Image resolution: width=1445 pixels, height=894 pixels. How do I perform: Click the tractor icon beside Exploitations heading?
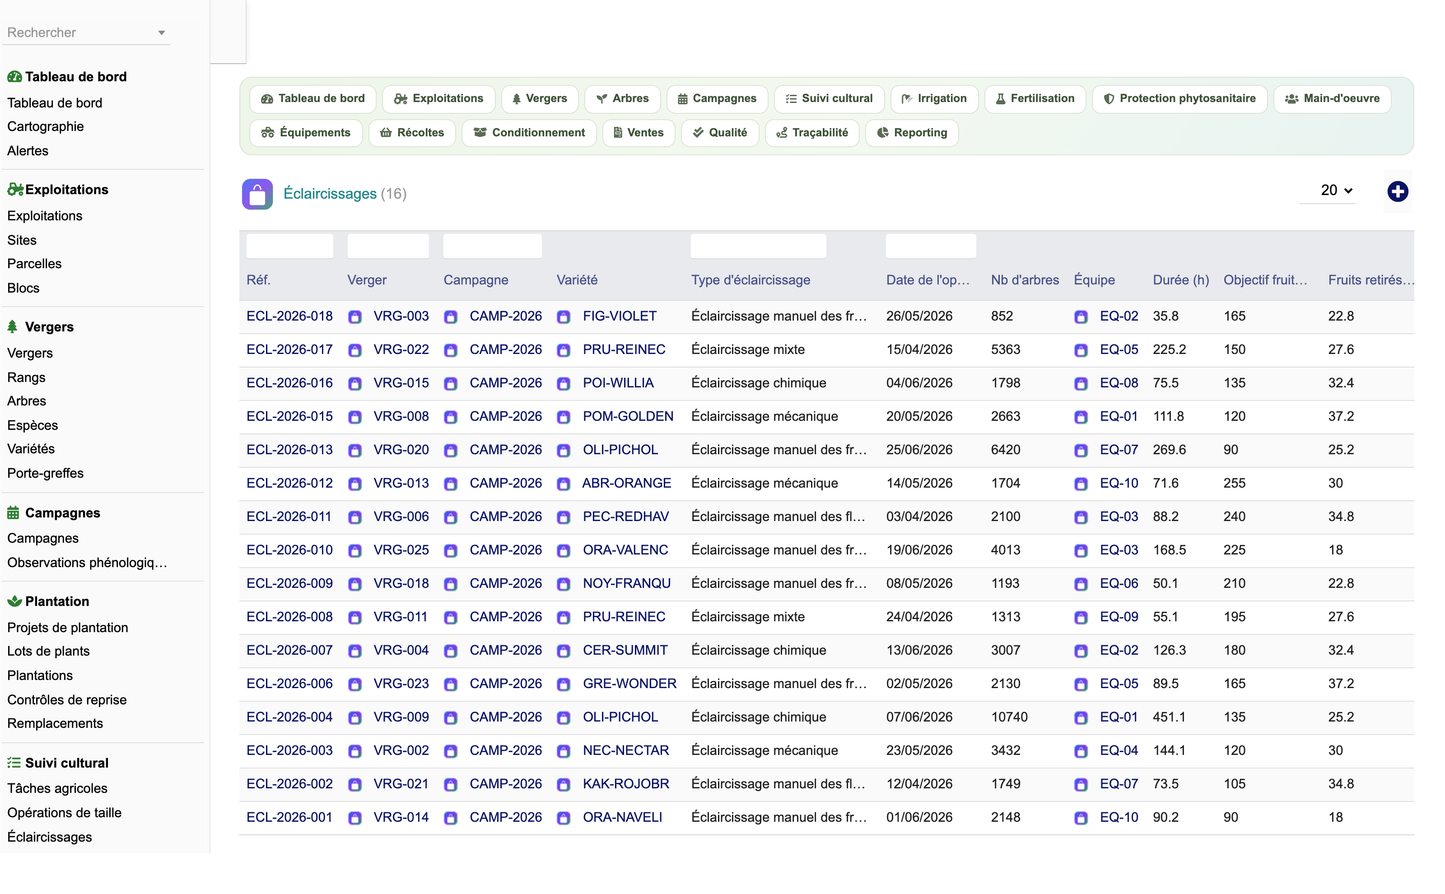point(15,189)
